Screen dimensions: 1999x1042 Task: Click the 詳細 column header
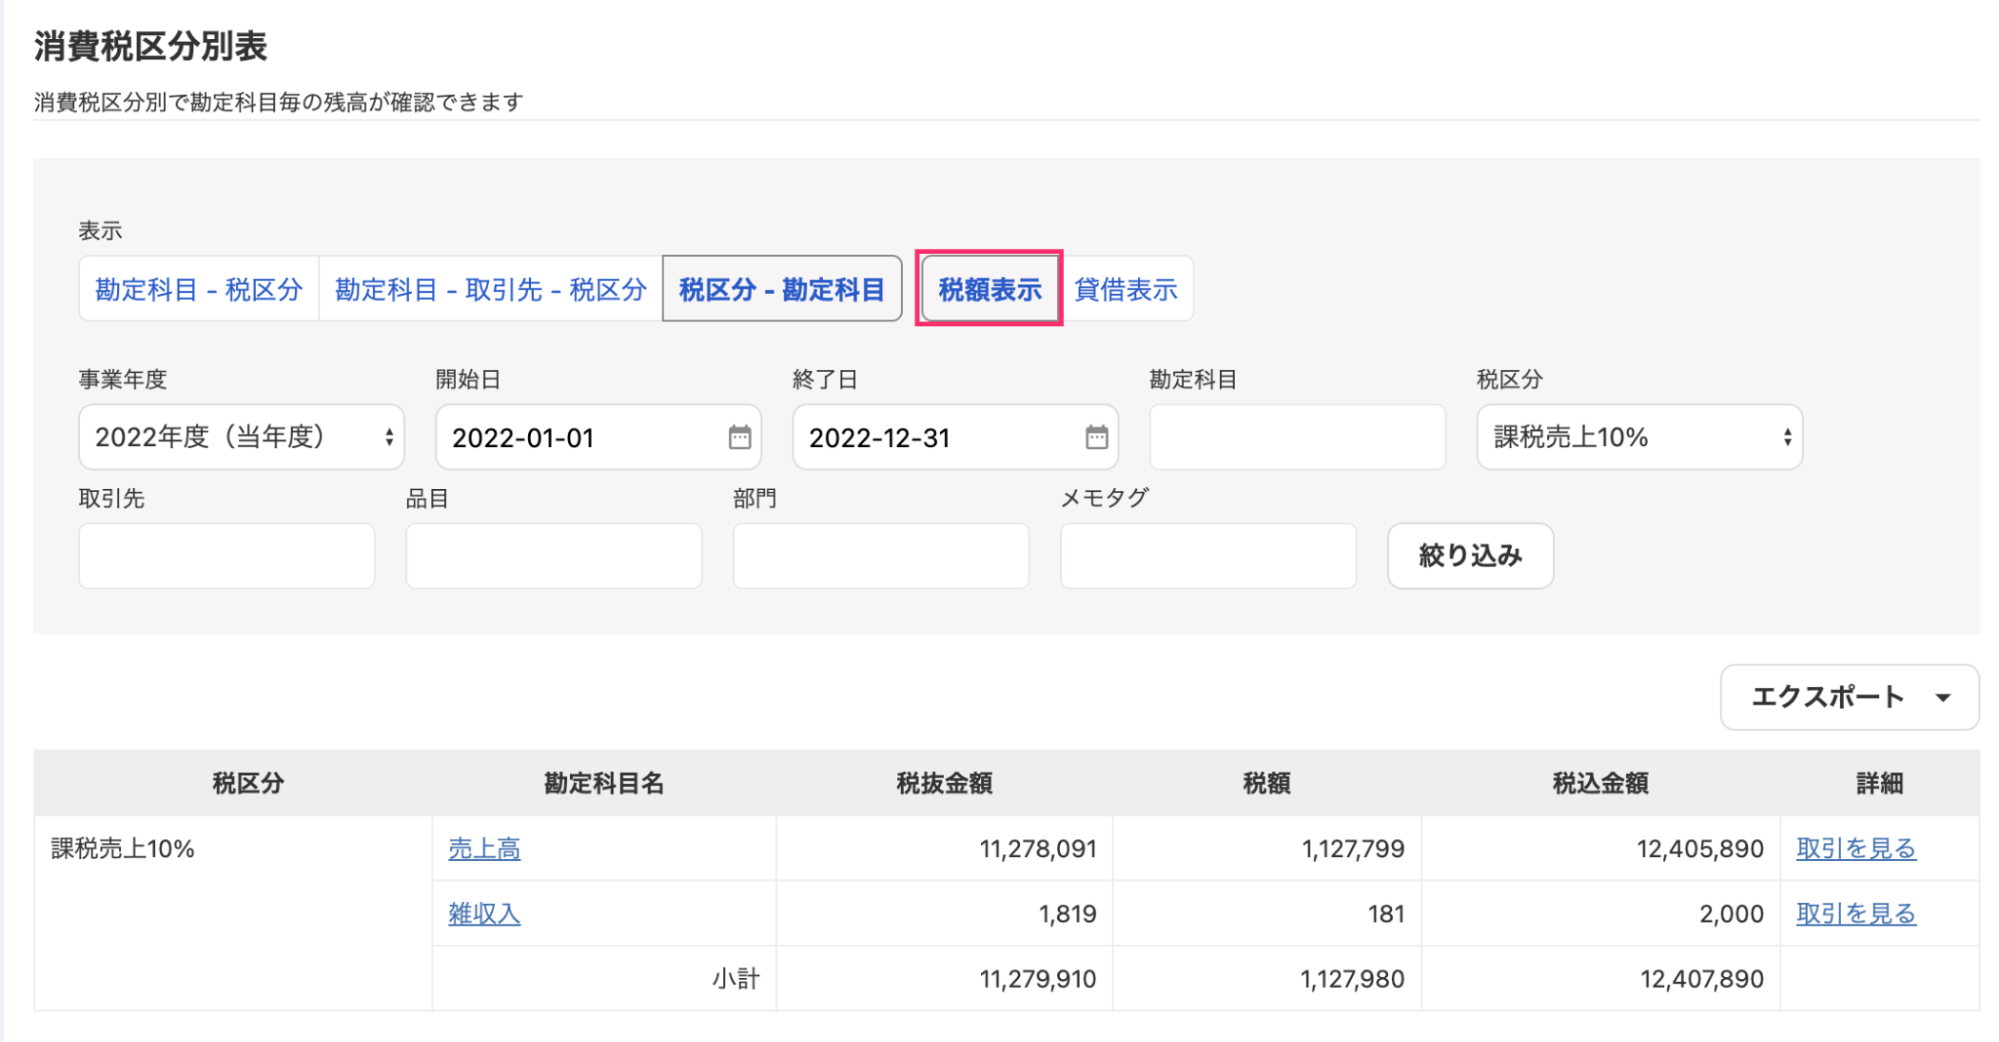(1879, 783)
